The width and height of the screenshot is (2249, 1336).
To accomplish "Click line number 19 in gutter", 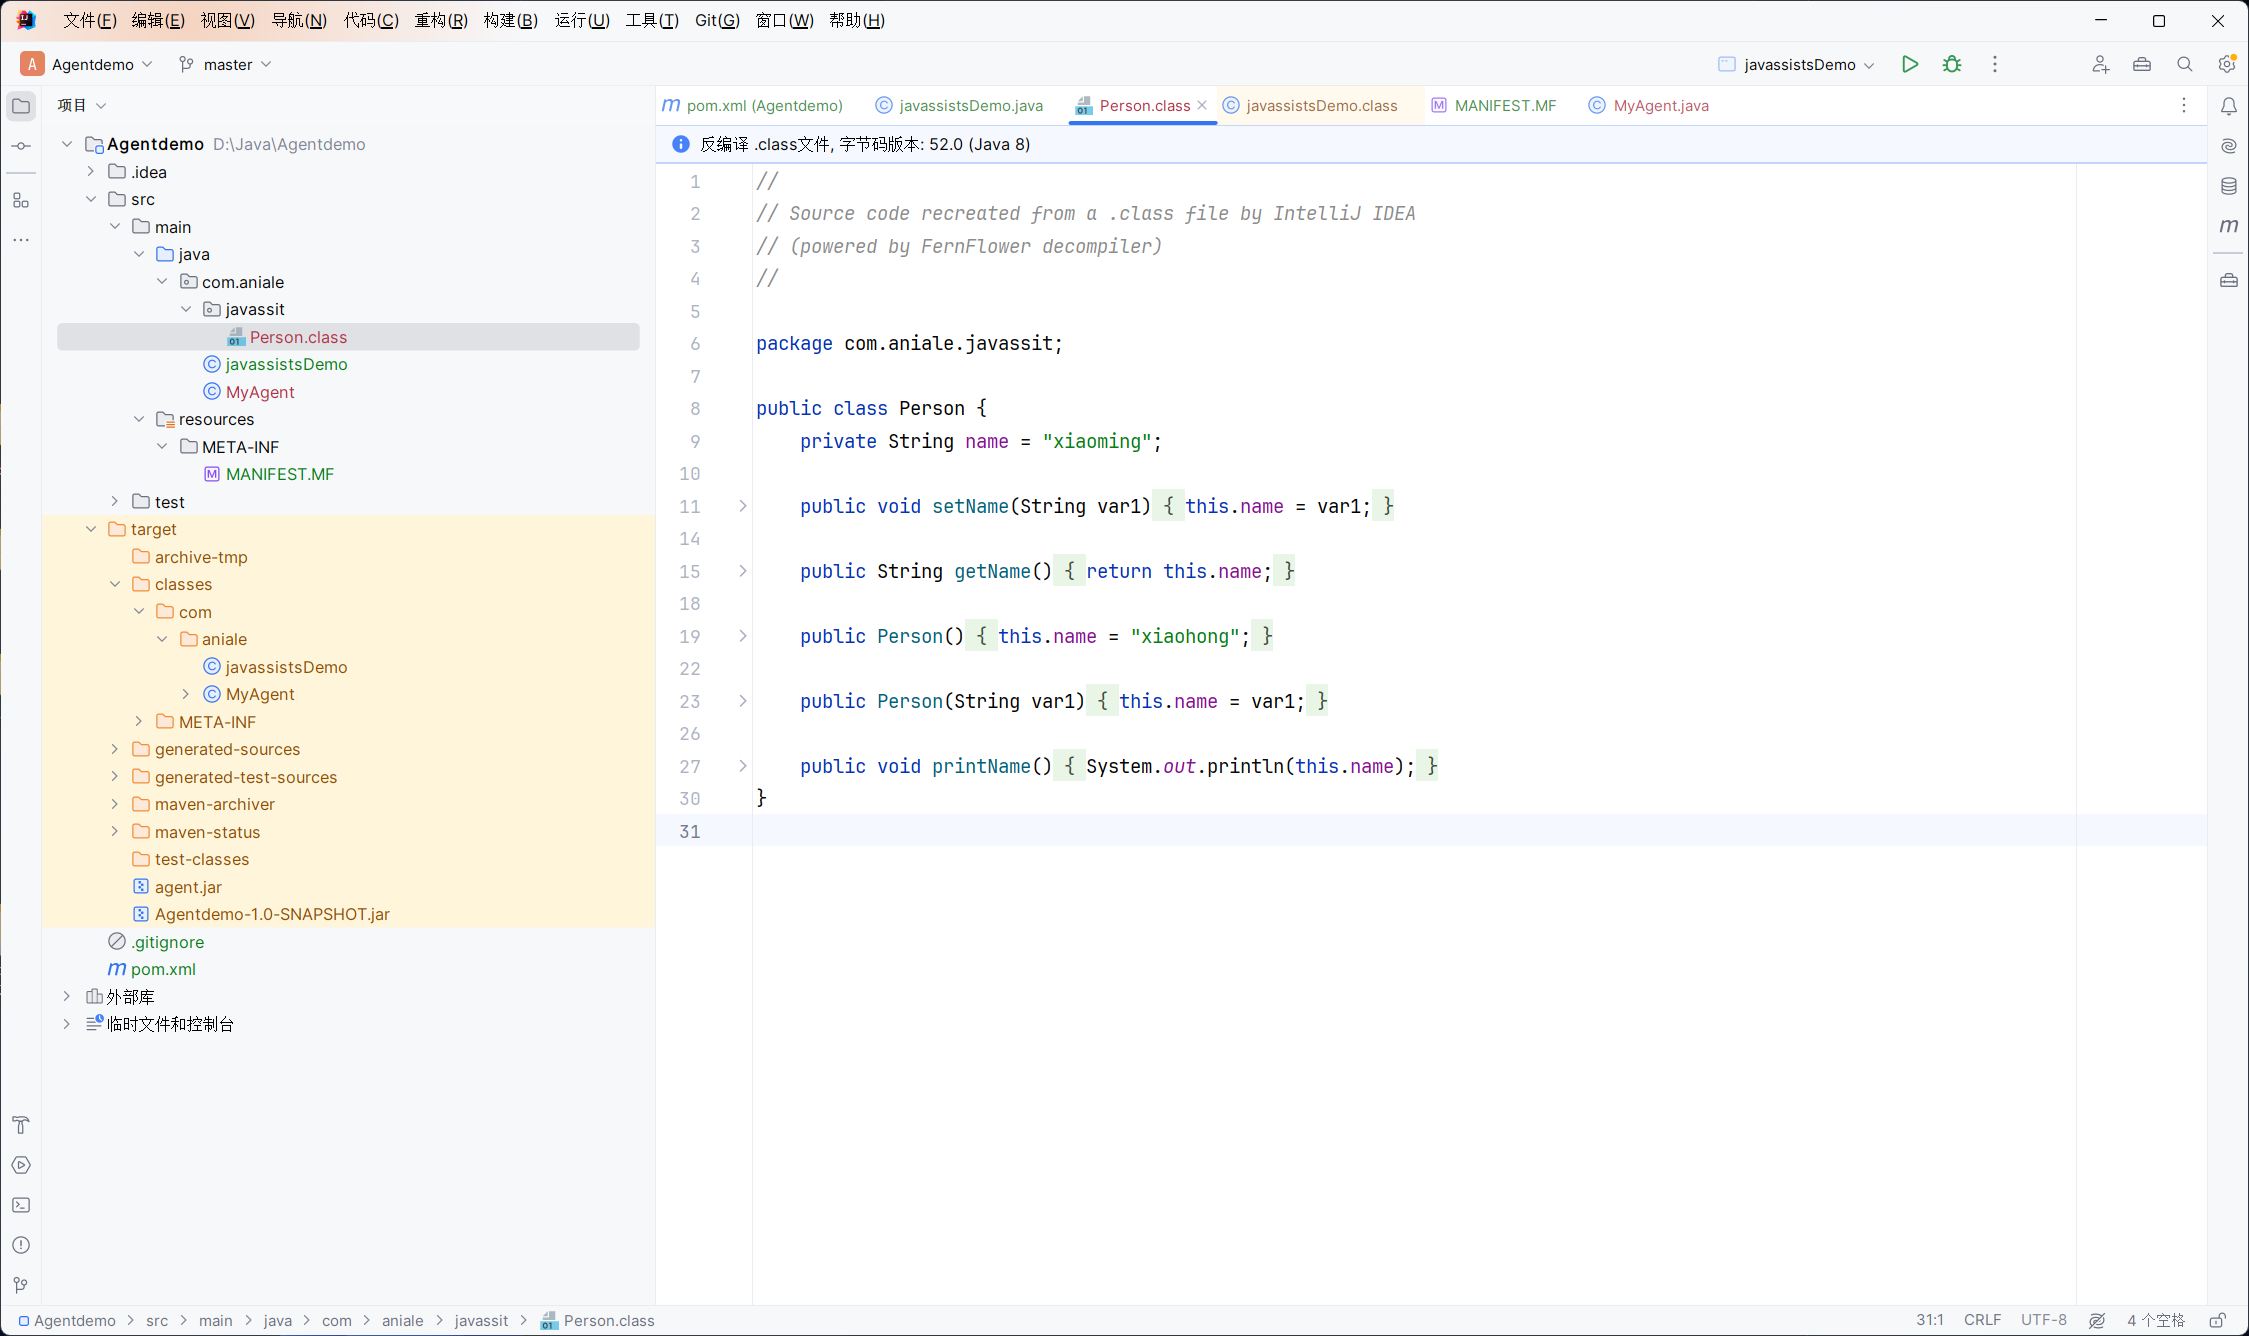I will [x=690, y=636].
